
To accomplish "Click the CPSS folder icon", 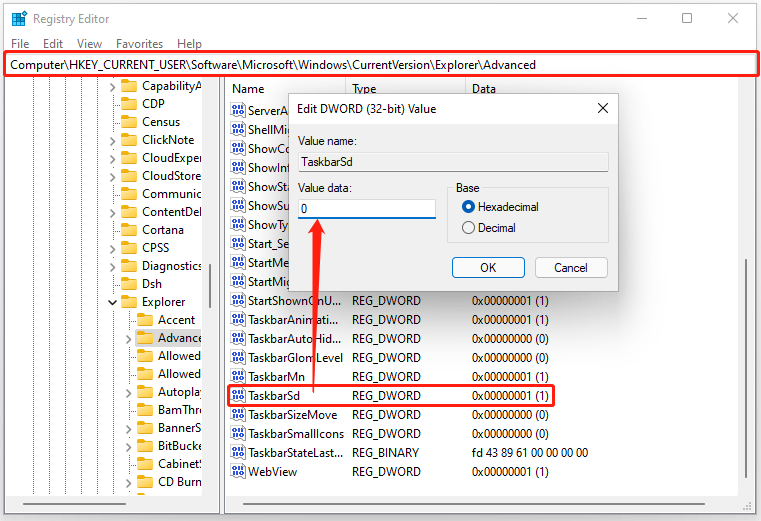I will tap(129, 248).
